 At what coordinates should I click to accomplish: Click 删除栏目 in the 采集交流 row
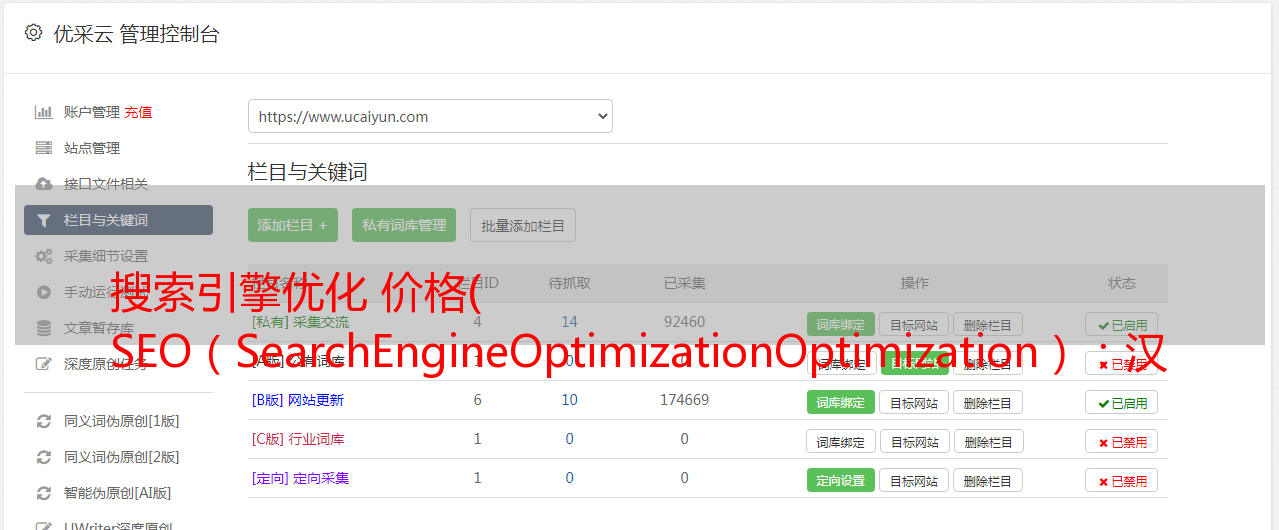pos(988,324)
